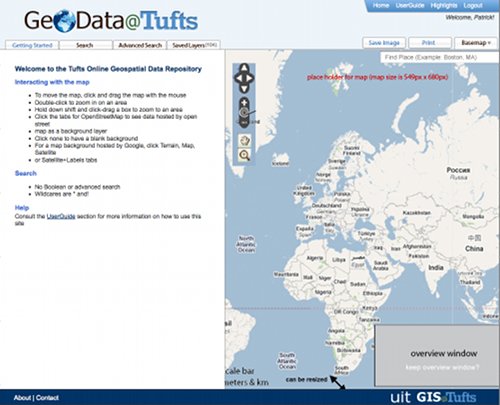Click the uit GIS Tufts footer logo

pos(433,397)
